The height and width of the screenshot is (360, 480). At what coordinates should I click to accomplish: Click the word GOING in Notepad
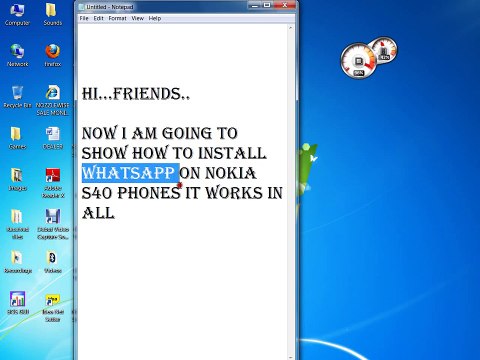tap(187, 133)
